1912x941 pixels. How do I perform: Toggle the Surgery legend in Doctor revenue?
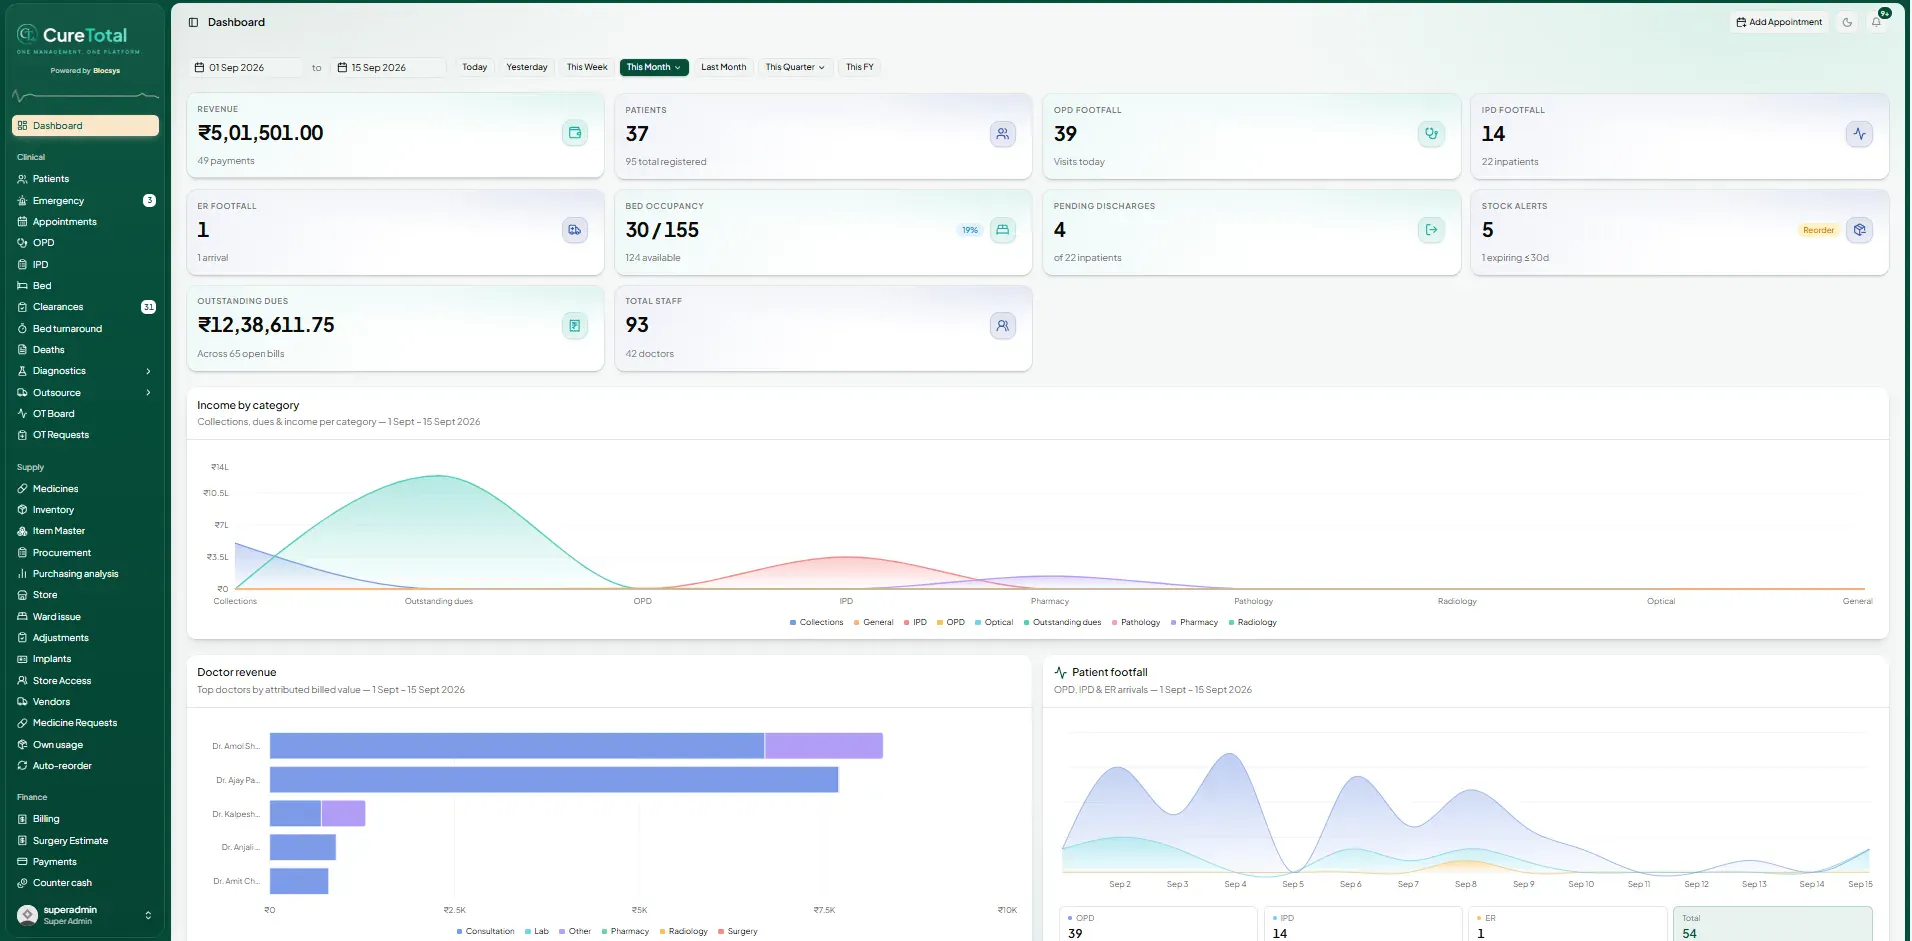coord(737,931)
